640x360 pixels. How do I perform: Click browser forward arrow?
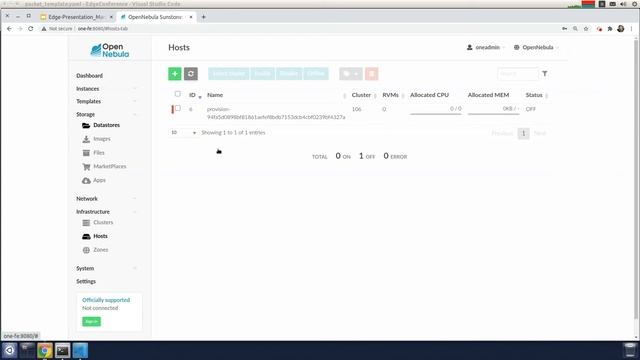tap(20, 29)
